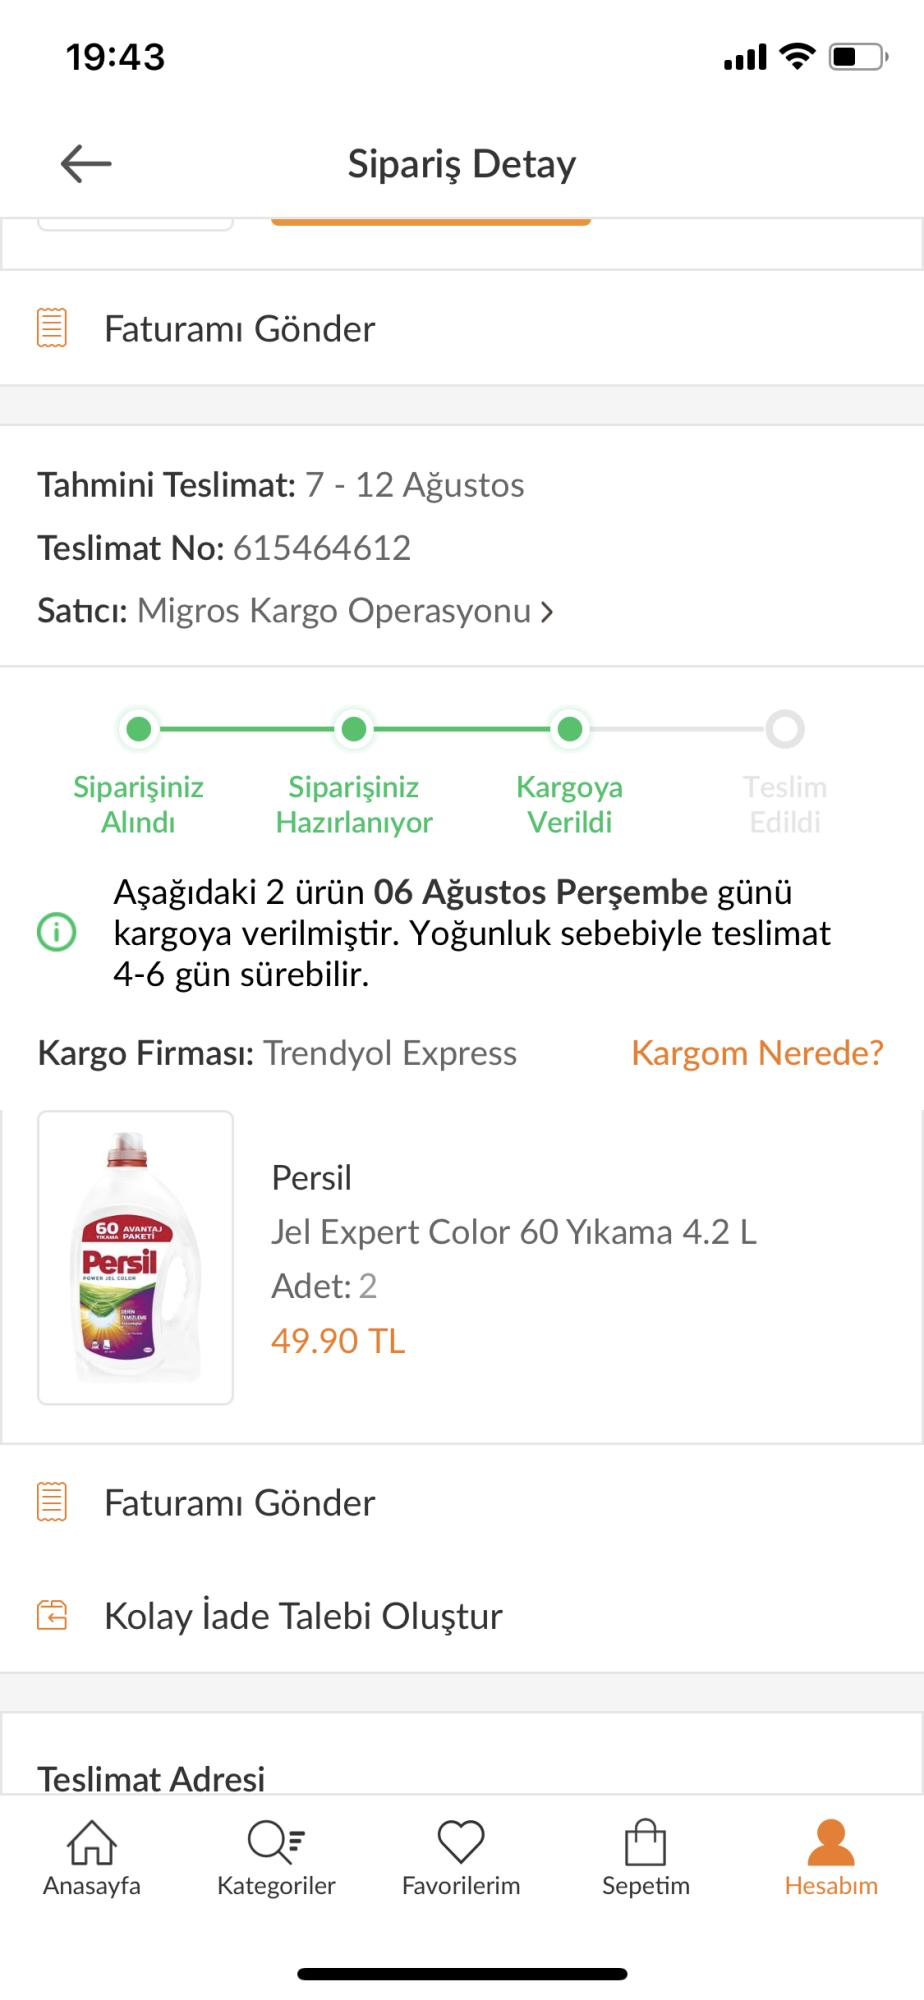Tap Kolay İade Talebi Oluştur
Screen dimensions: 924x2000
[303, 1616]
